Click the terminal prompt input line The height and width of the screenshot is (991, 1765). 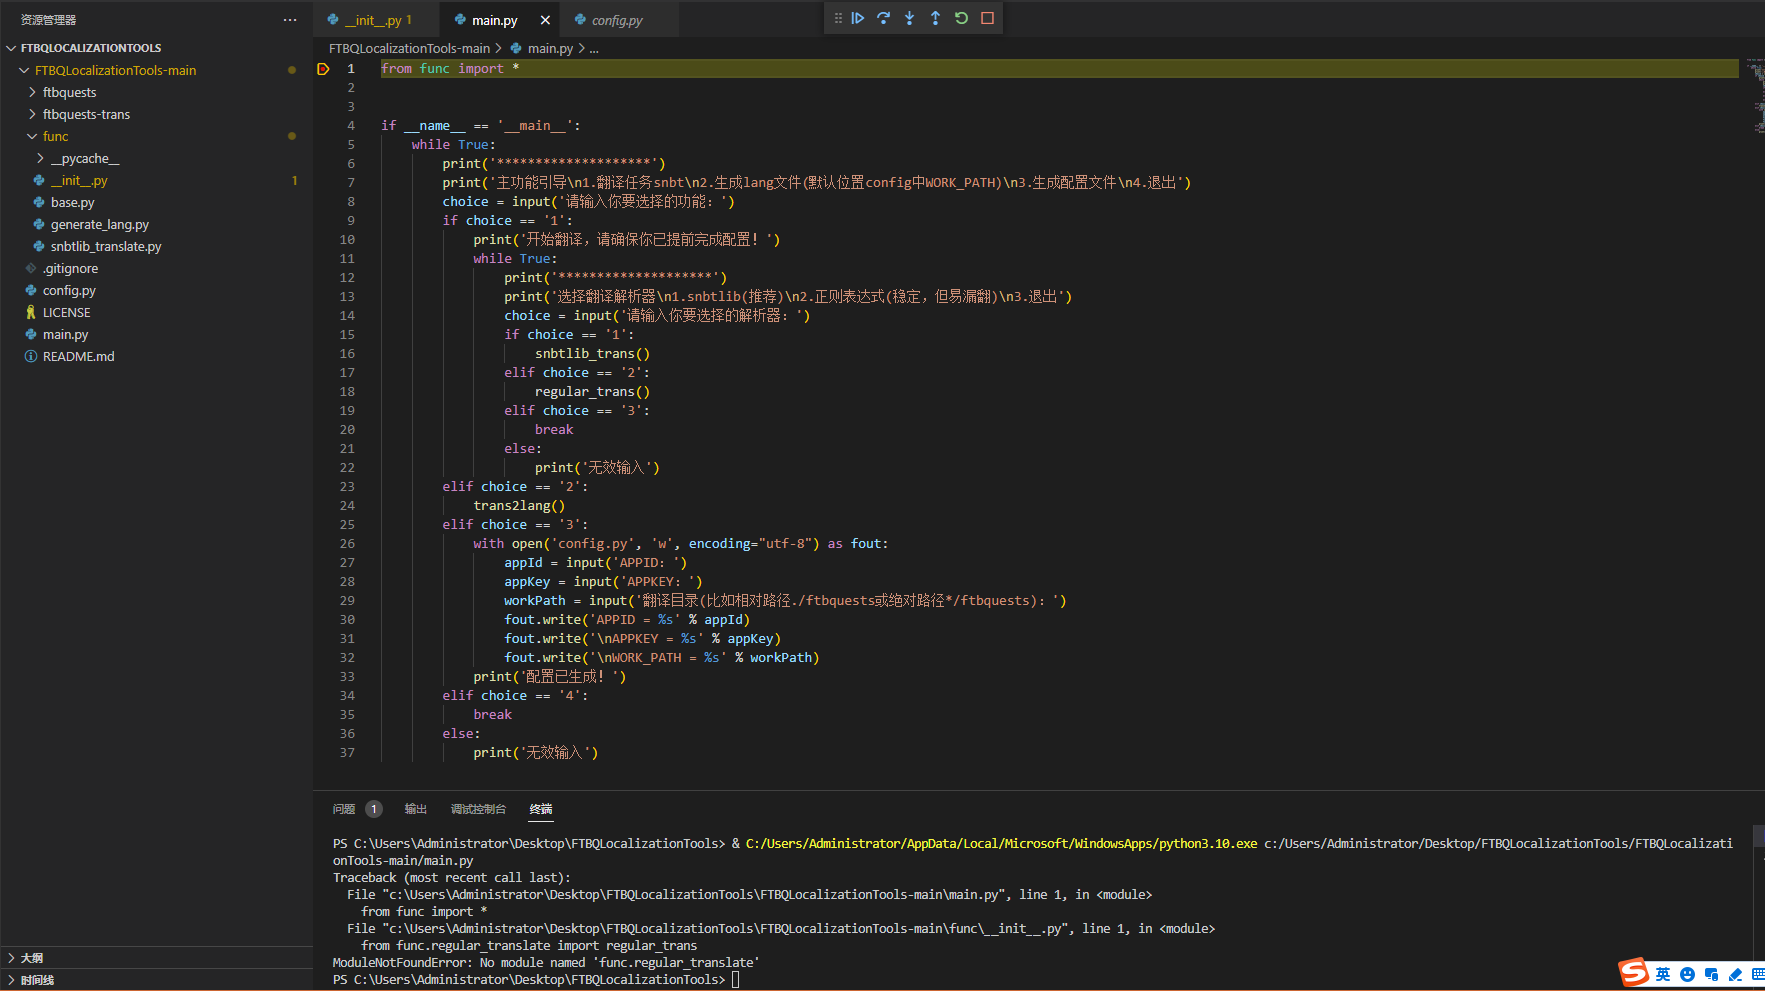735,979
